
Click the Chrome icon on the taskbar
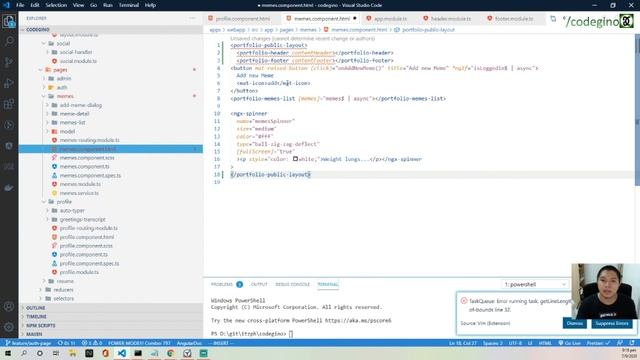click(171, 353)
